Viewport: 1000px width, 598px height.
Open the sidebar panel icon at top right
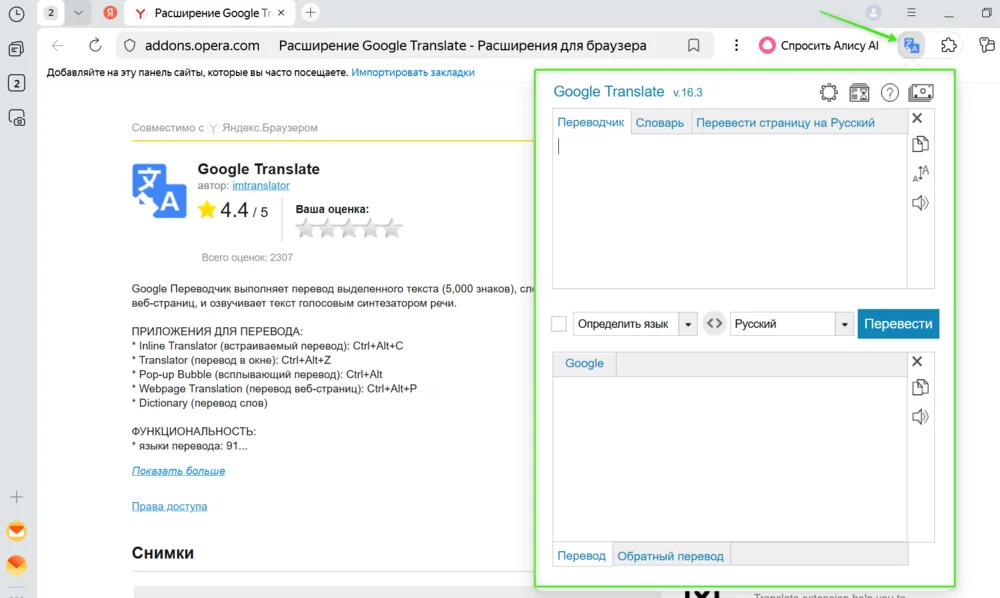(986, 45)
